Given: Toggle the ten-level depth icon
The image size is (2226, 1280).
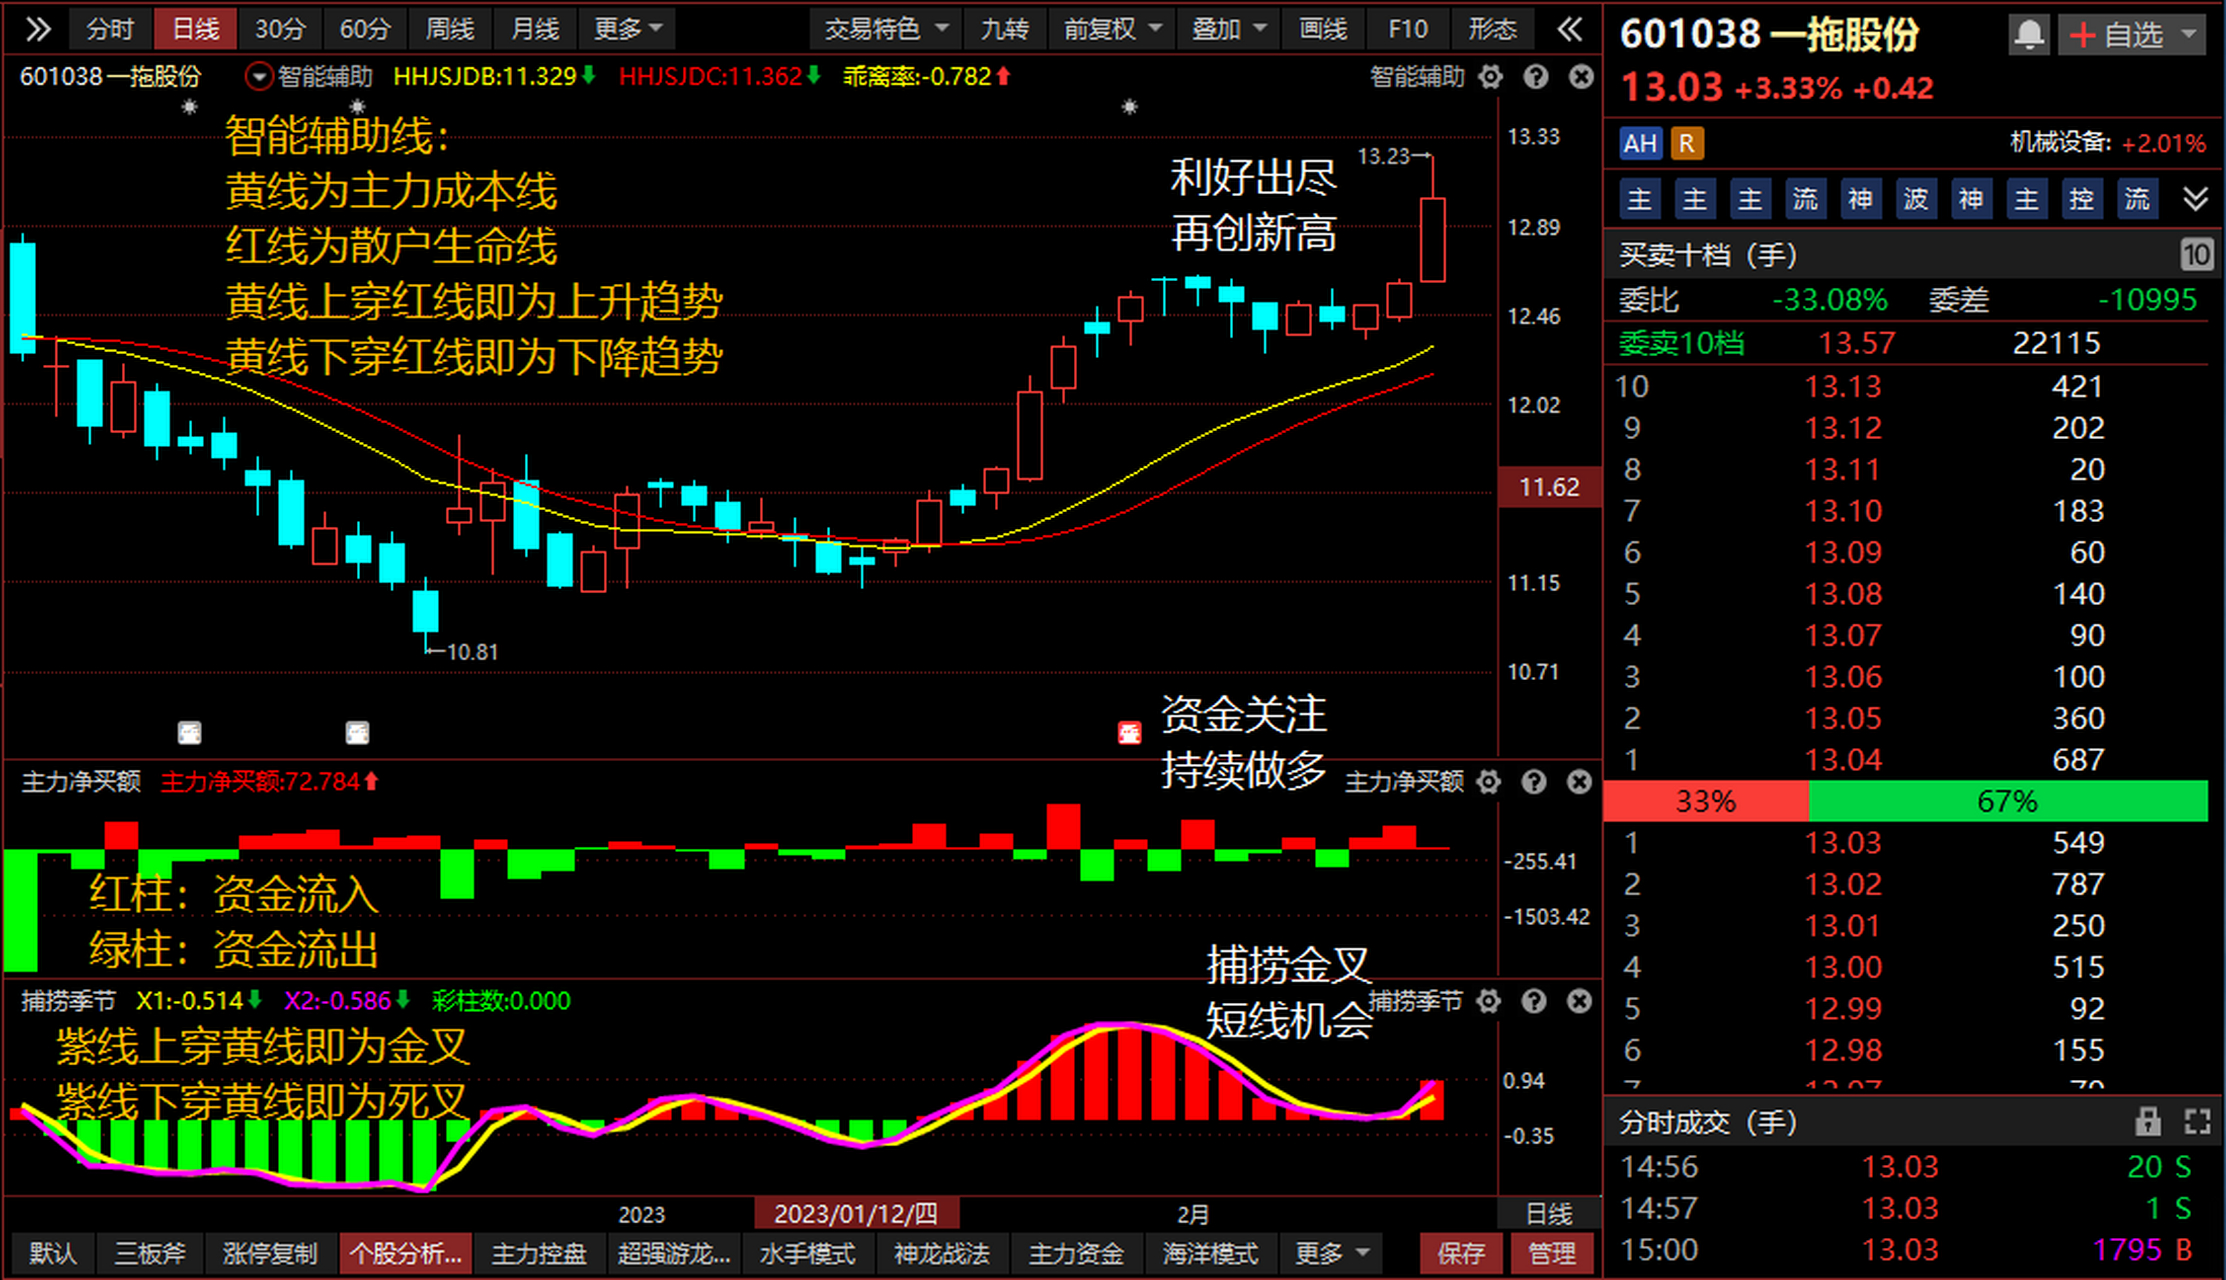Looking at the screenshot, I should [x=2196, y=255].
